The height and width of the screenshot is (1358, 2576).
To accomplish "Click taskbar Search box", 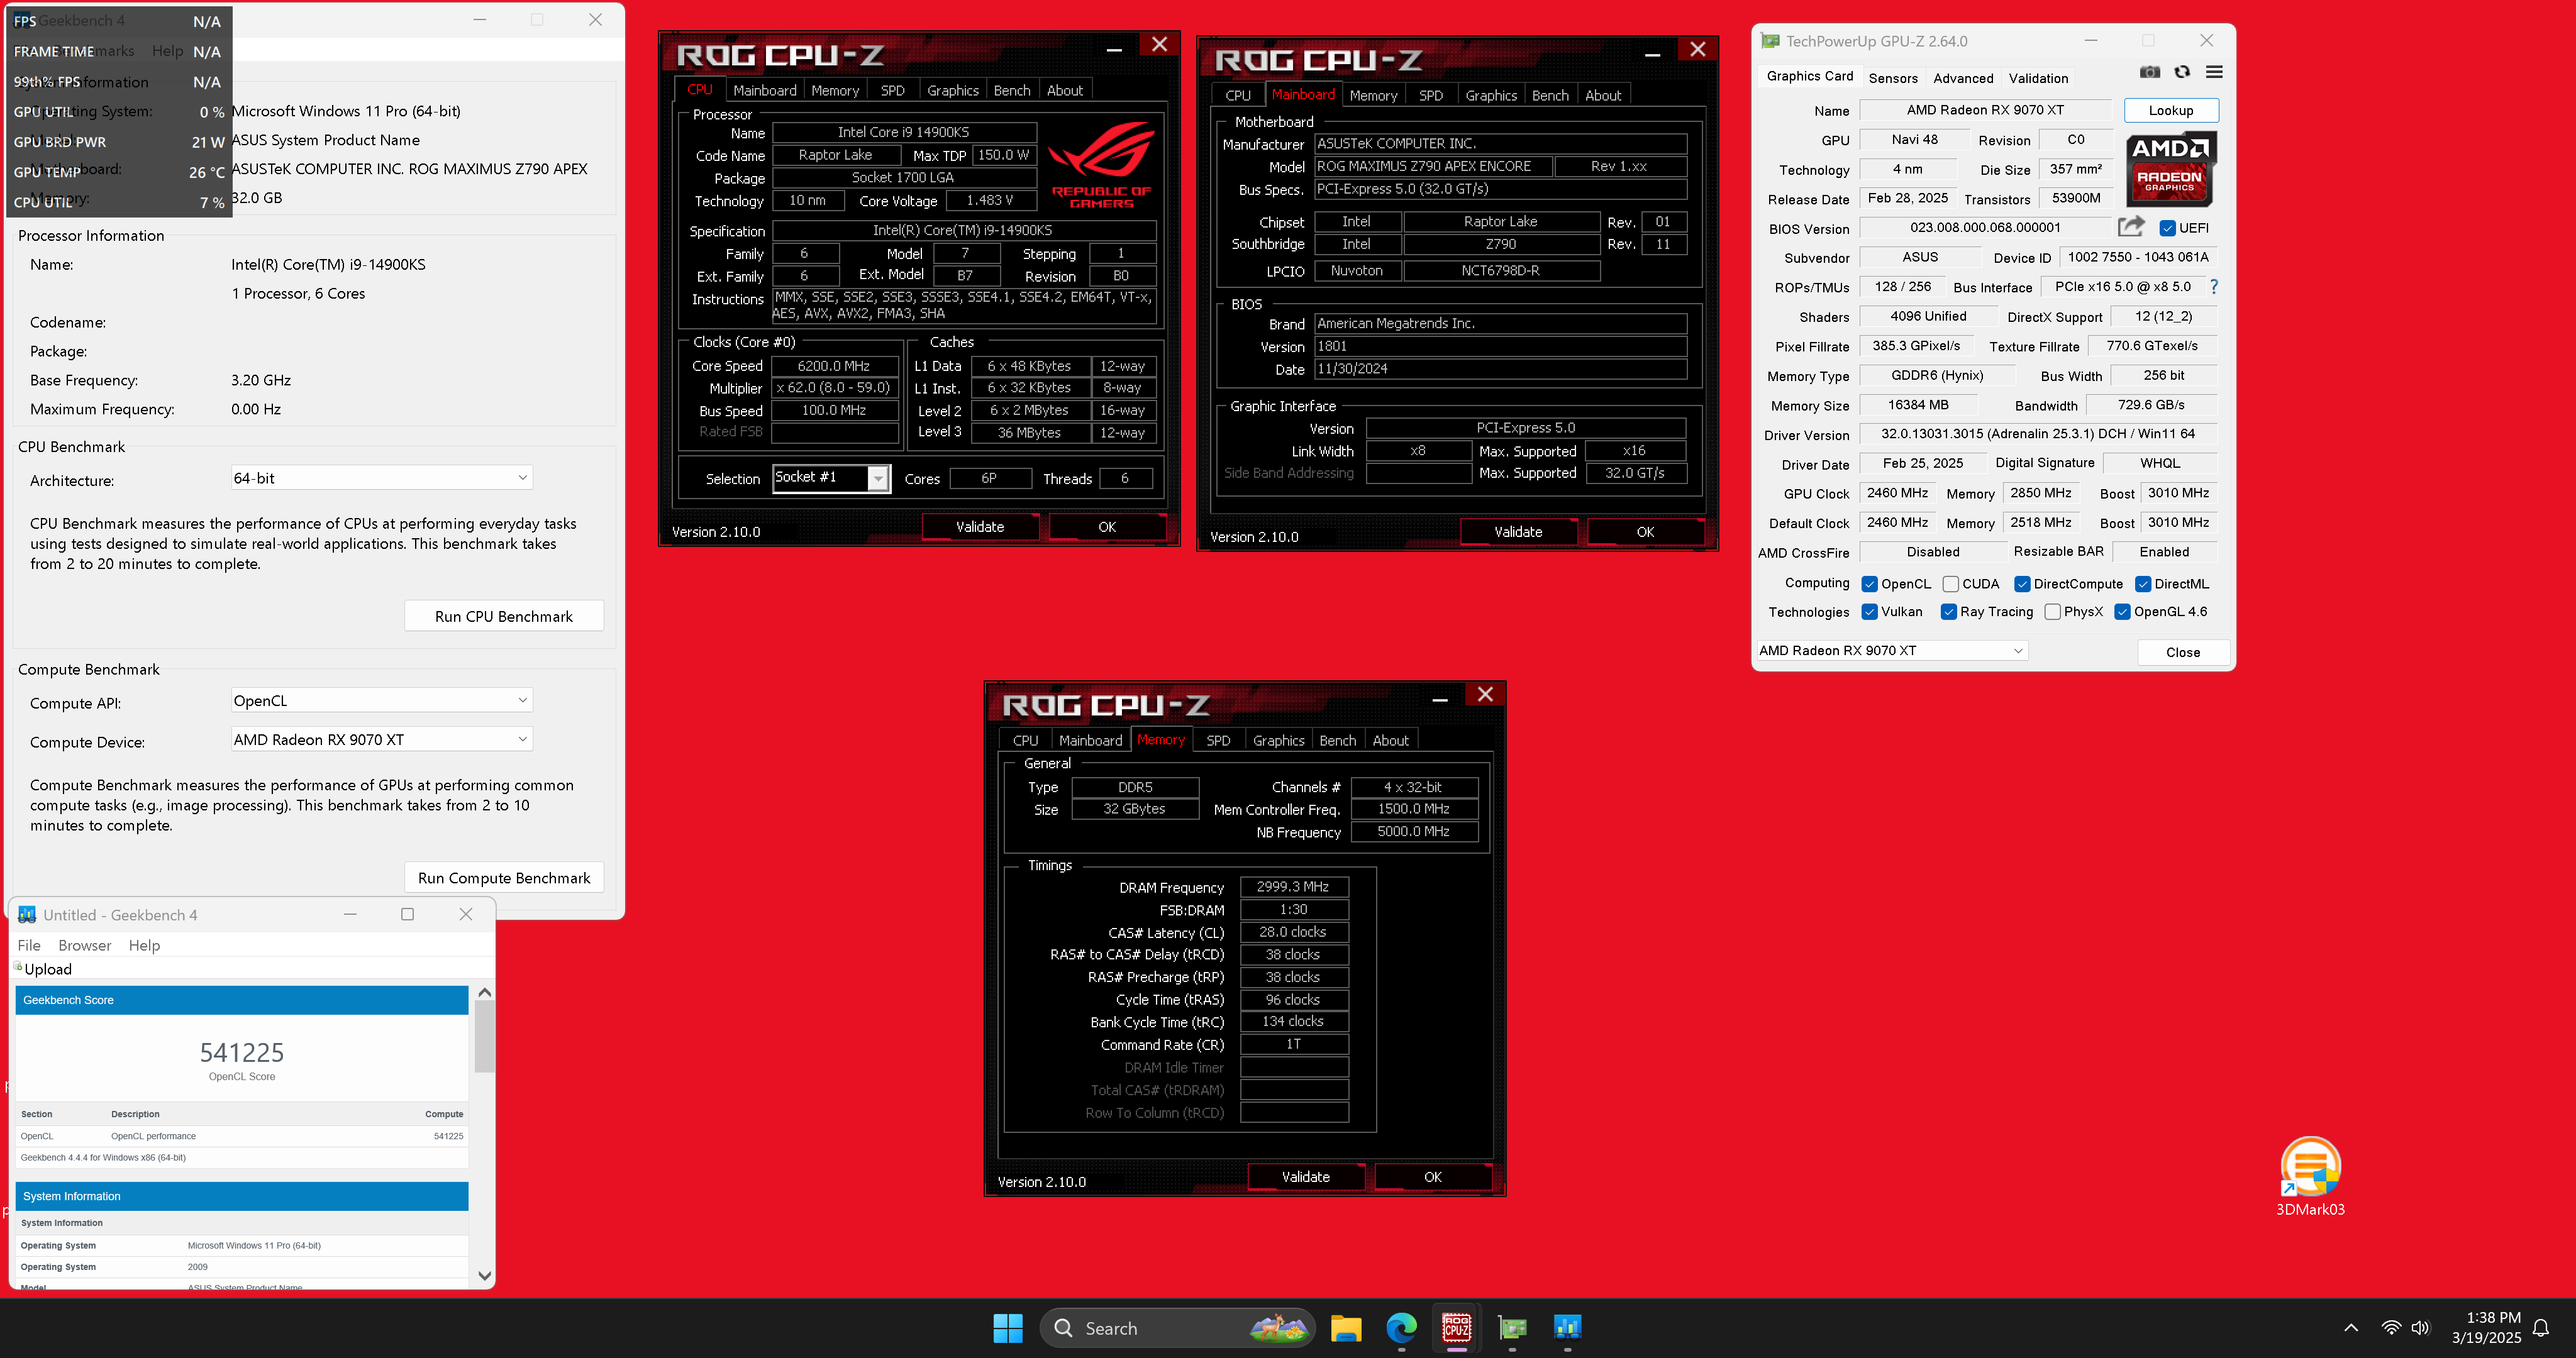I will (x=1177, y=1328).
